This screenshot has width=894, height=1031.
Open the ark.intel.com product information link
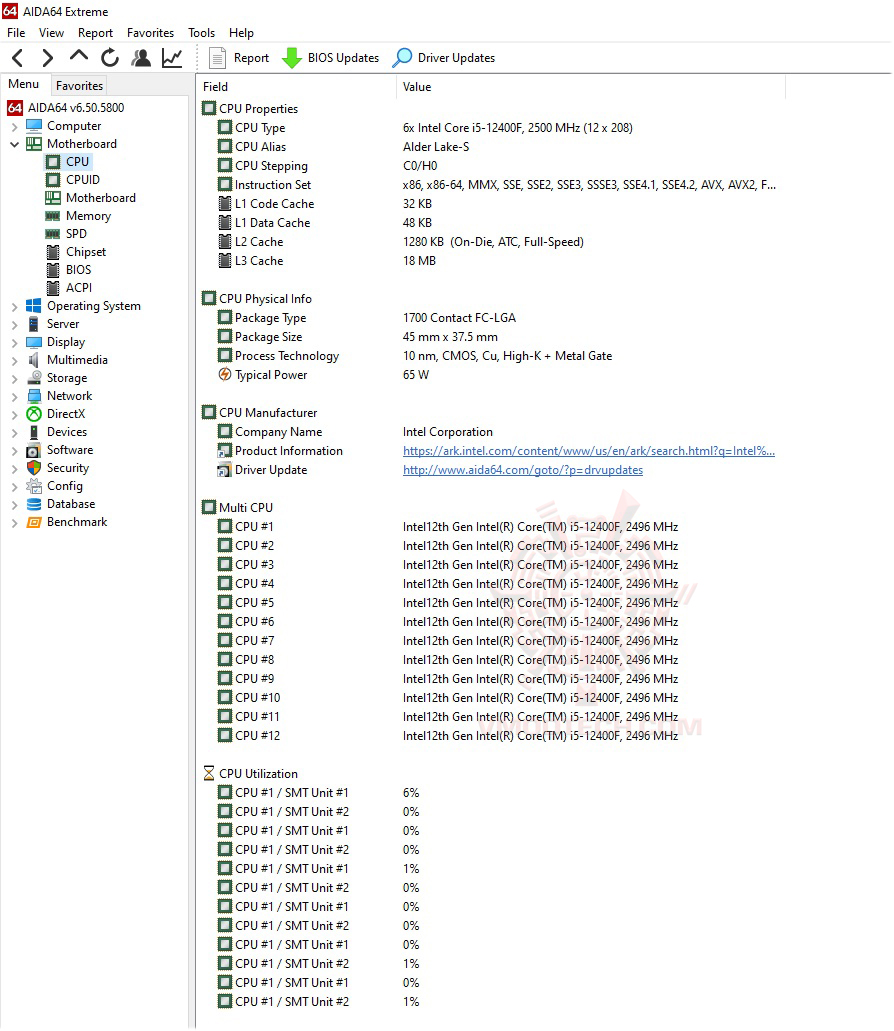coord(588,451)
